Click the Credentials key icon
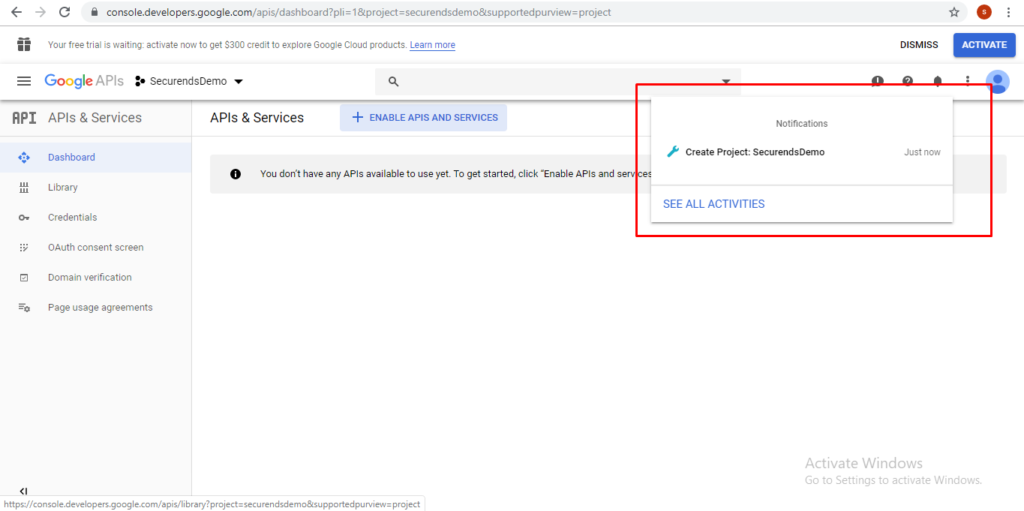 tap(24, 218)
